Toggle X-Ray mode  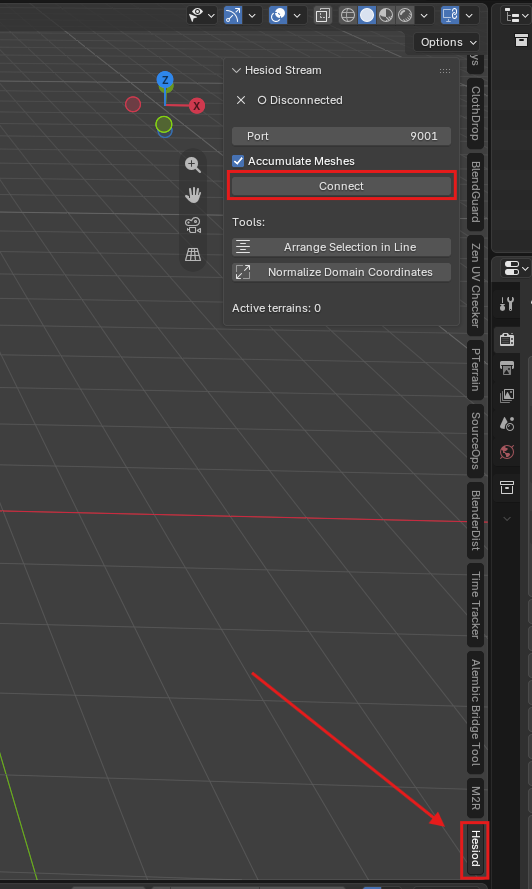pyautogui.click(x=323, y=15)
